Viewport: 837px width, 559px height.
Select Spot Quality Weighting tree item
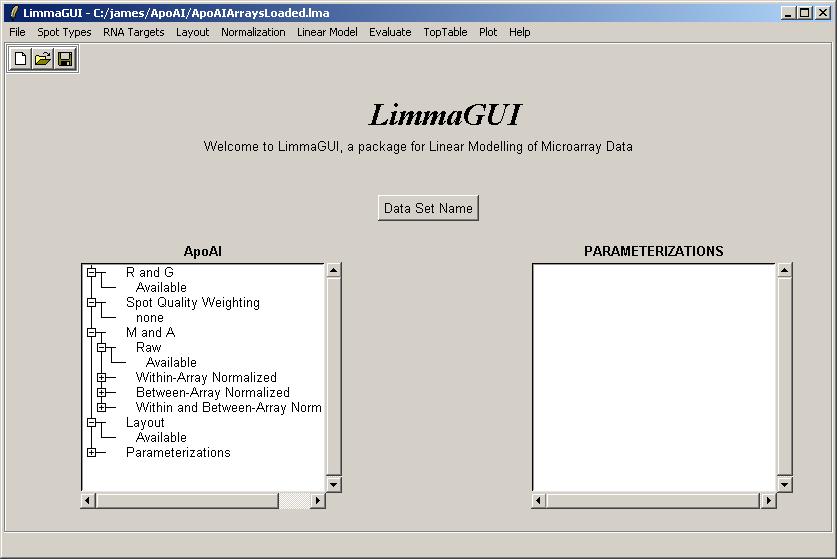point(192,302)
